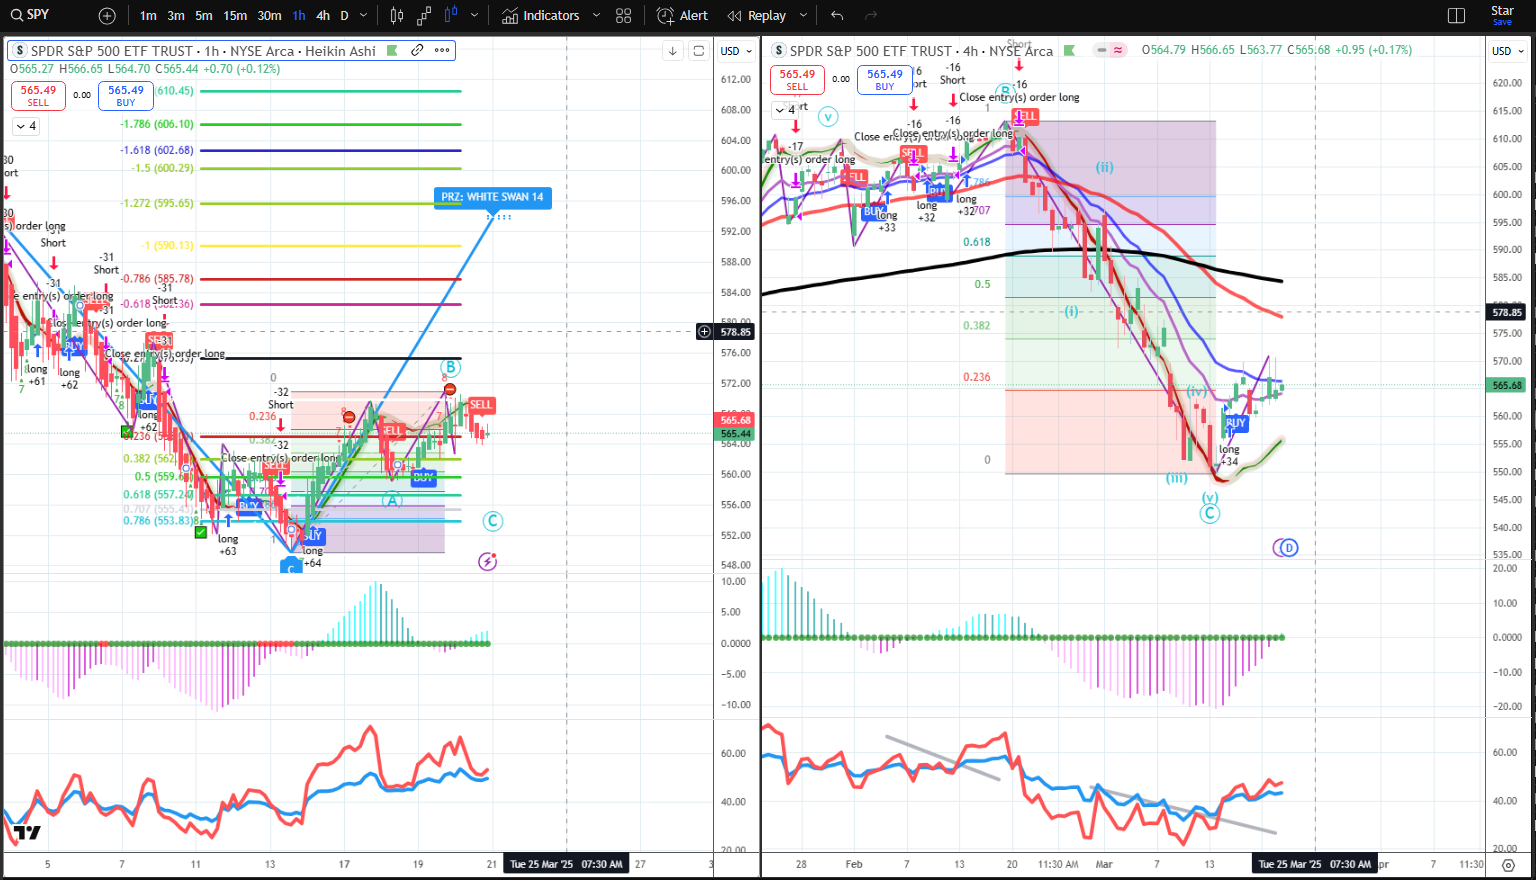1536x880 pixels.
Task: Open the more options dots on the 1h chart
Action: (x=441, y=50)
